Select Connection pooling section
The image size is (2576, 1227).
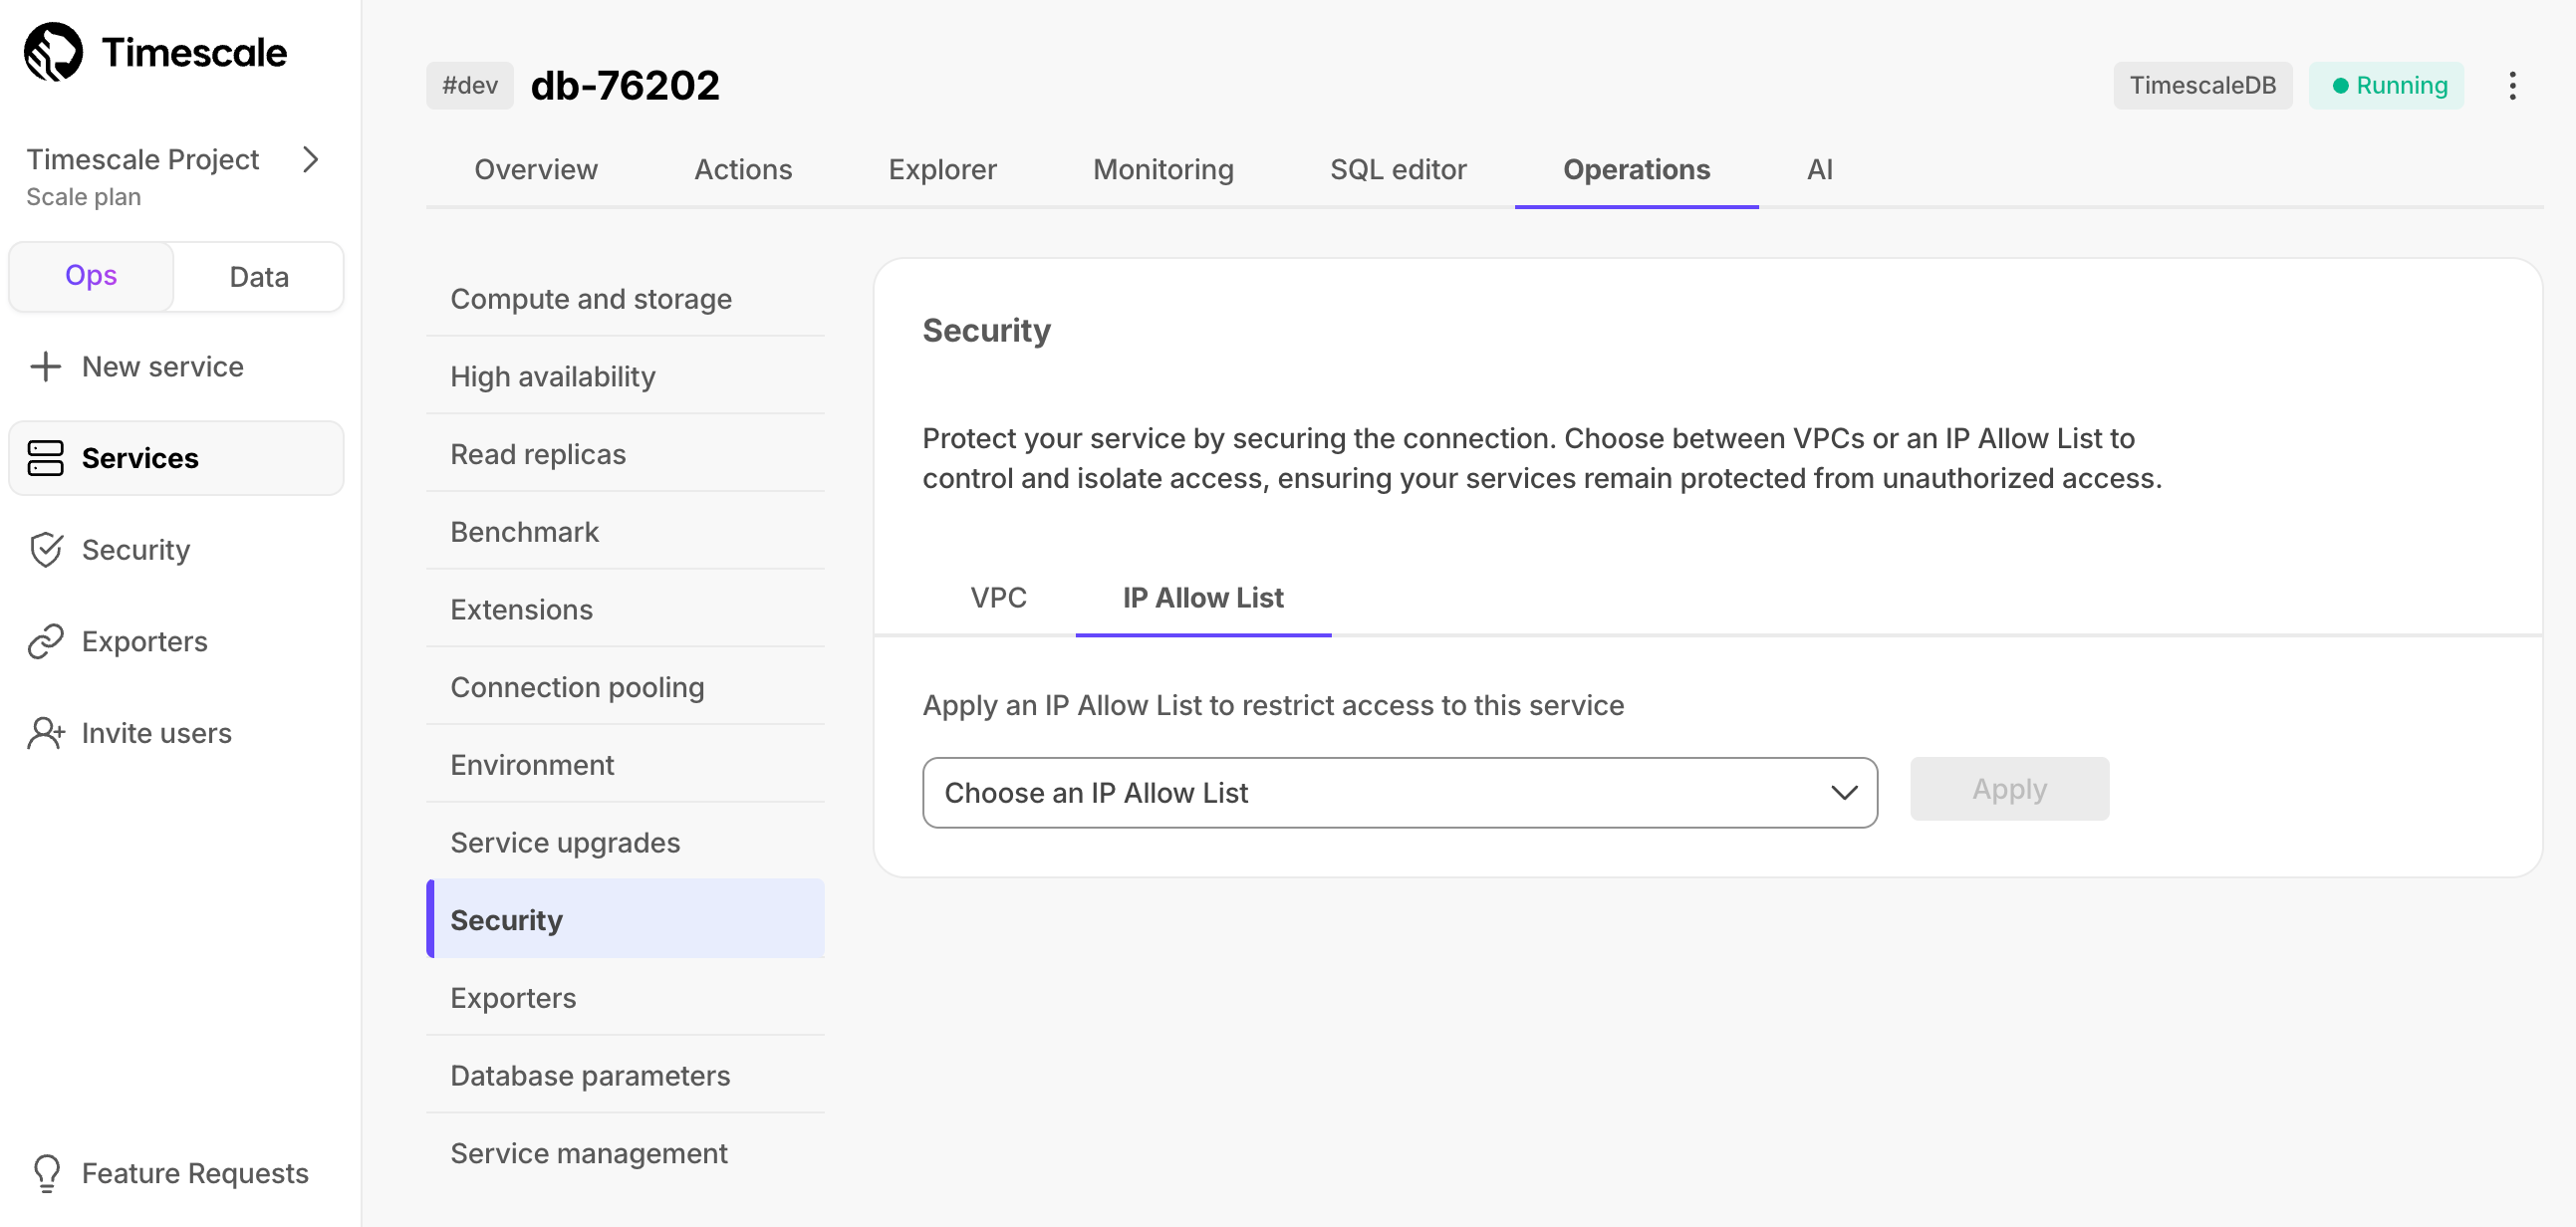[x=625, y=687]
